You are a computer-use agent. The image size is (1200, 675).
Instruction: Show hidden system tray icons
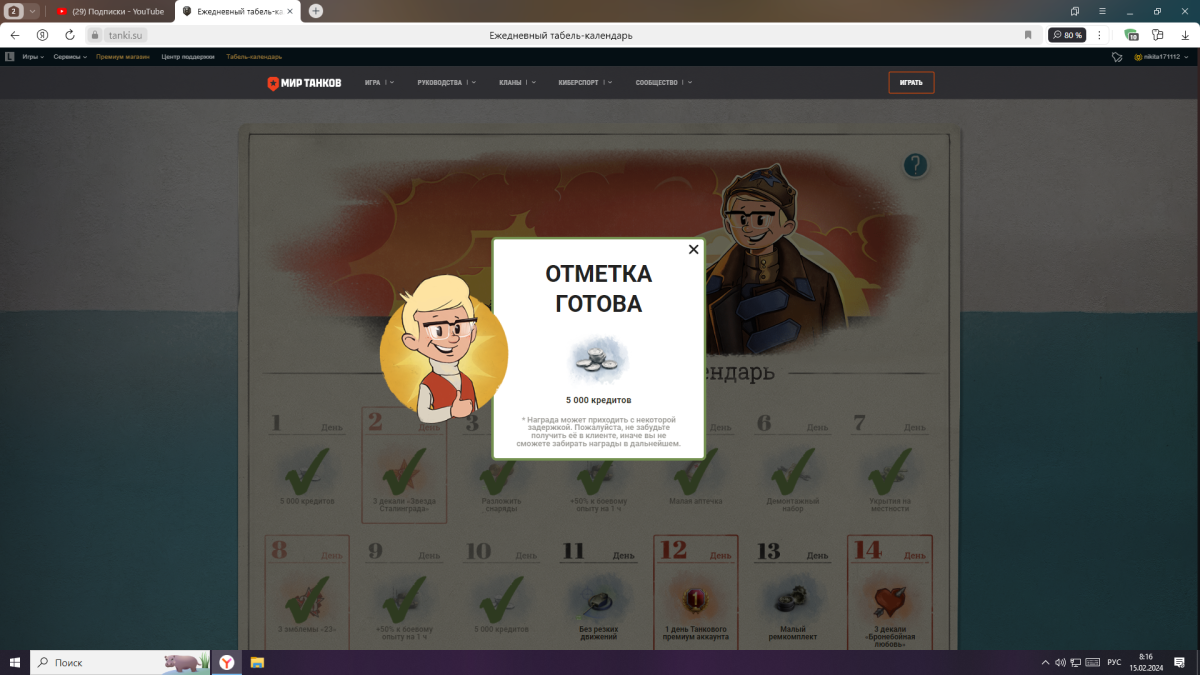click(x=1046, y=662)
